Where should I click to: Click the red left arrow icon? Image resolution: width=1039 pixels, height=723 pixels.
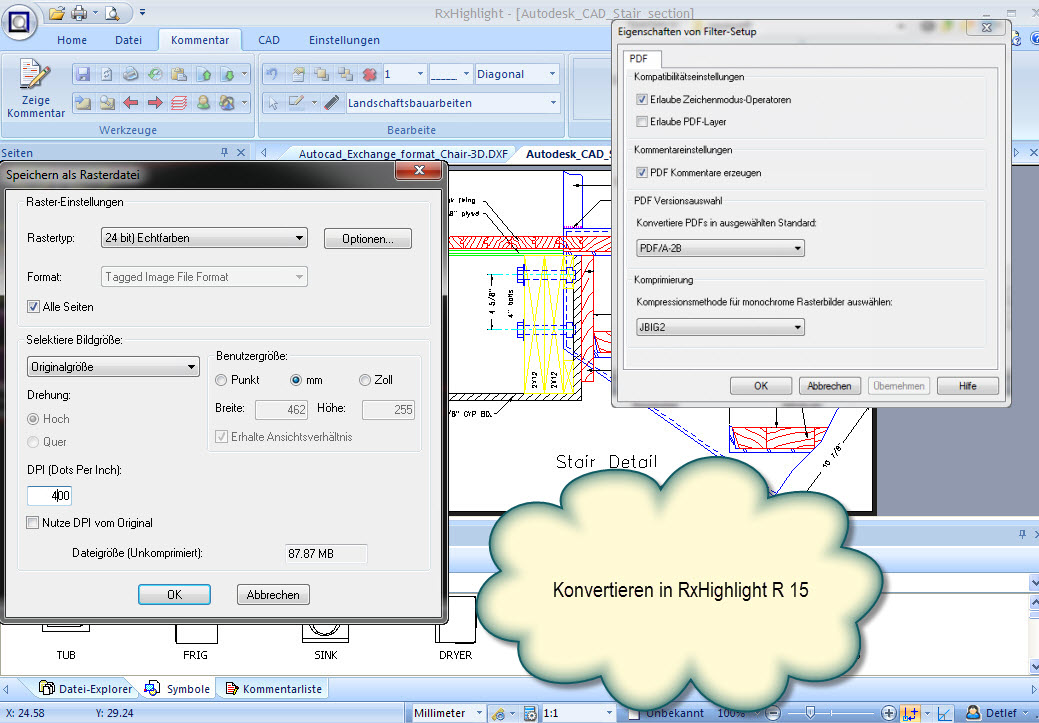131,103
